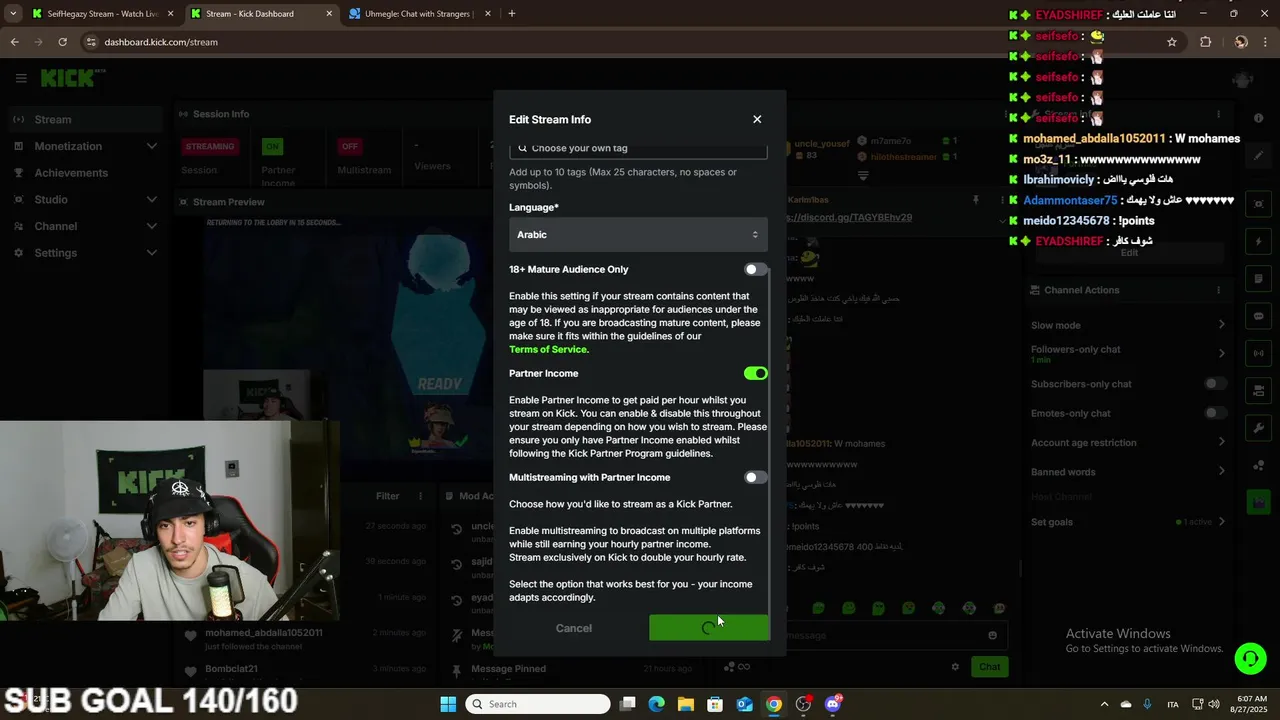Open chat settings gear near Chat button
Screen dimensions: 1280x720
[x=955, y=666]
